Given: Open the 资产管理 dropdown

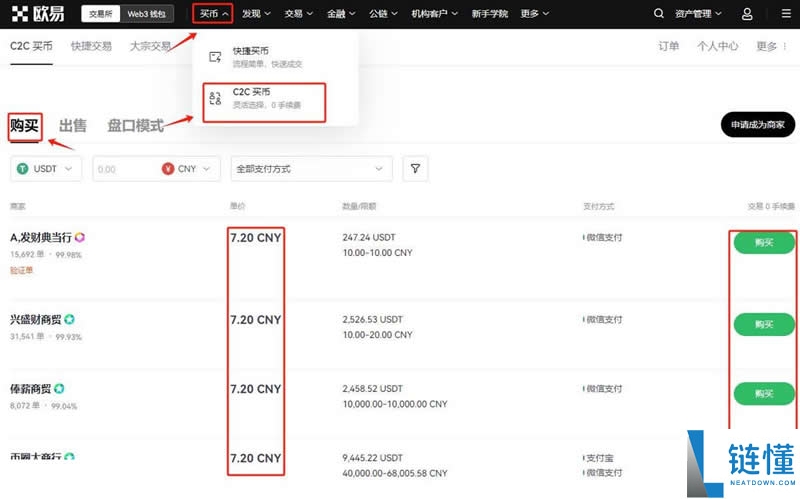Looking at the screenshot, I should 698,14.
